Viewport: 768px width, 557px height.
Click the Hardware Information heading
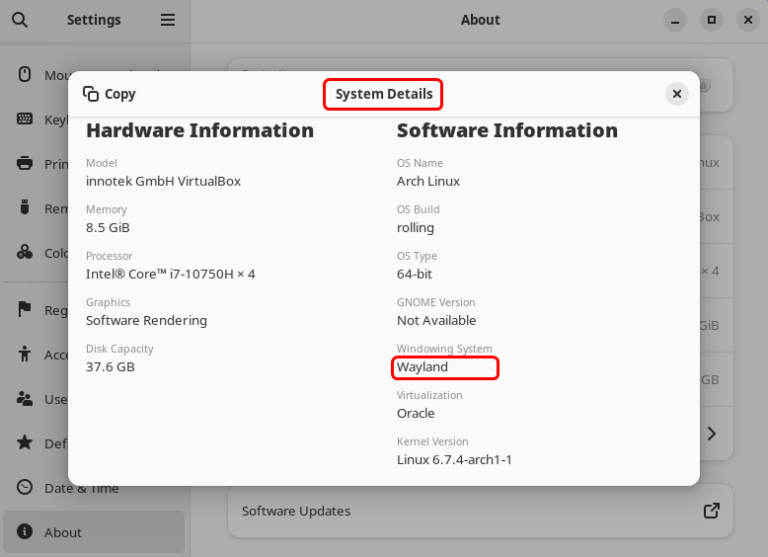pyautogui.click(x=200, y=130)
